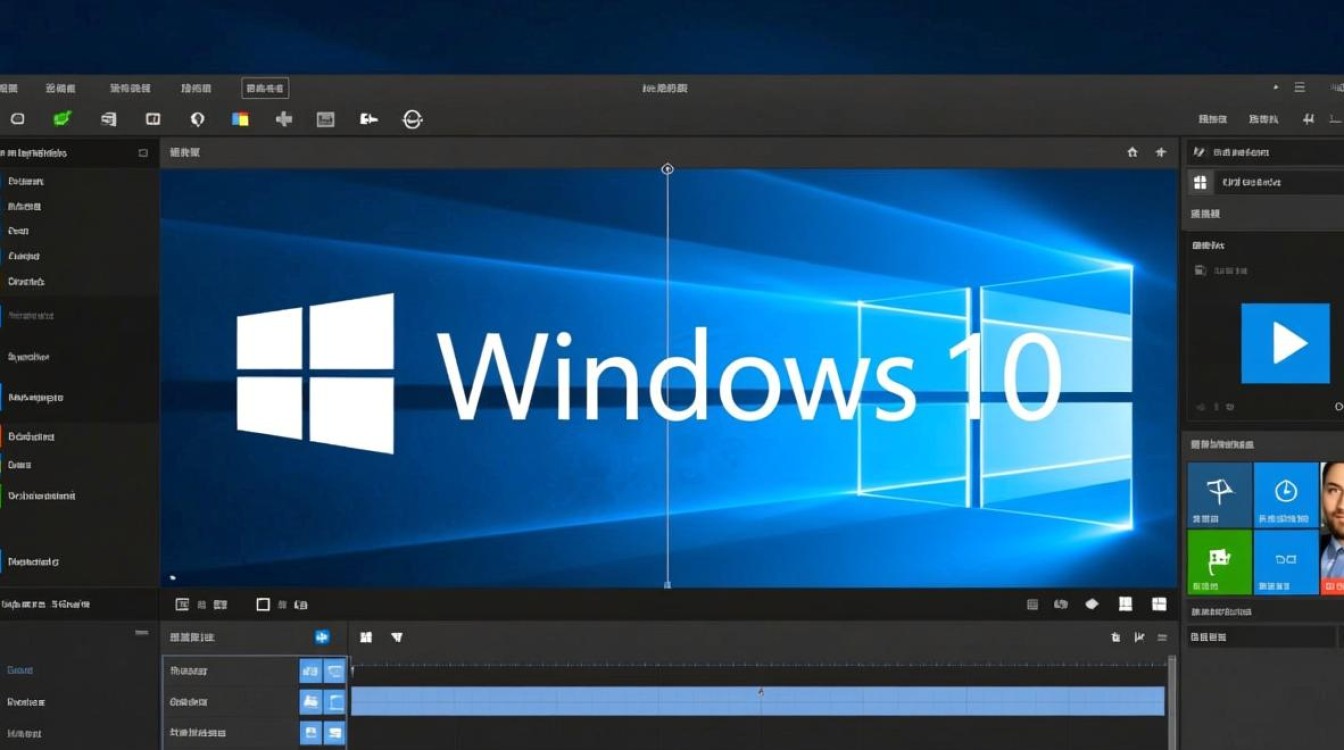Screen dimensions: 1344x750
Task: Click the colorful Windows logo toolbar icon
Action: [238, 119]
